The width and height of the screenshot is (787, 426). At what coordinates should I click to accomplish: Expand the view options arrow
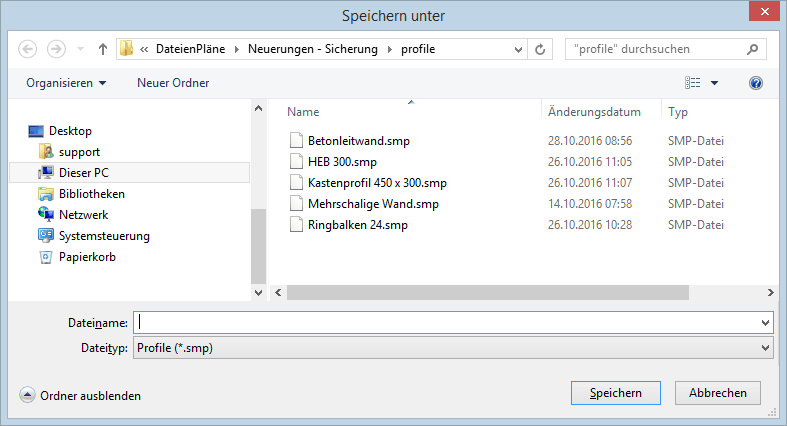pos(714,83)
